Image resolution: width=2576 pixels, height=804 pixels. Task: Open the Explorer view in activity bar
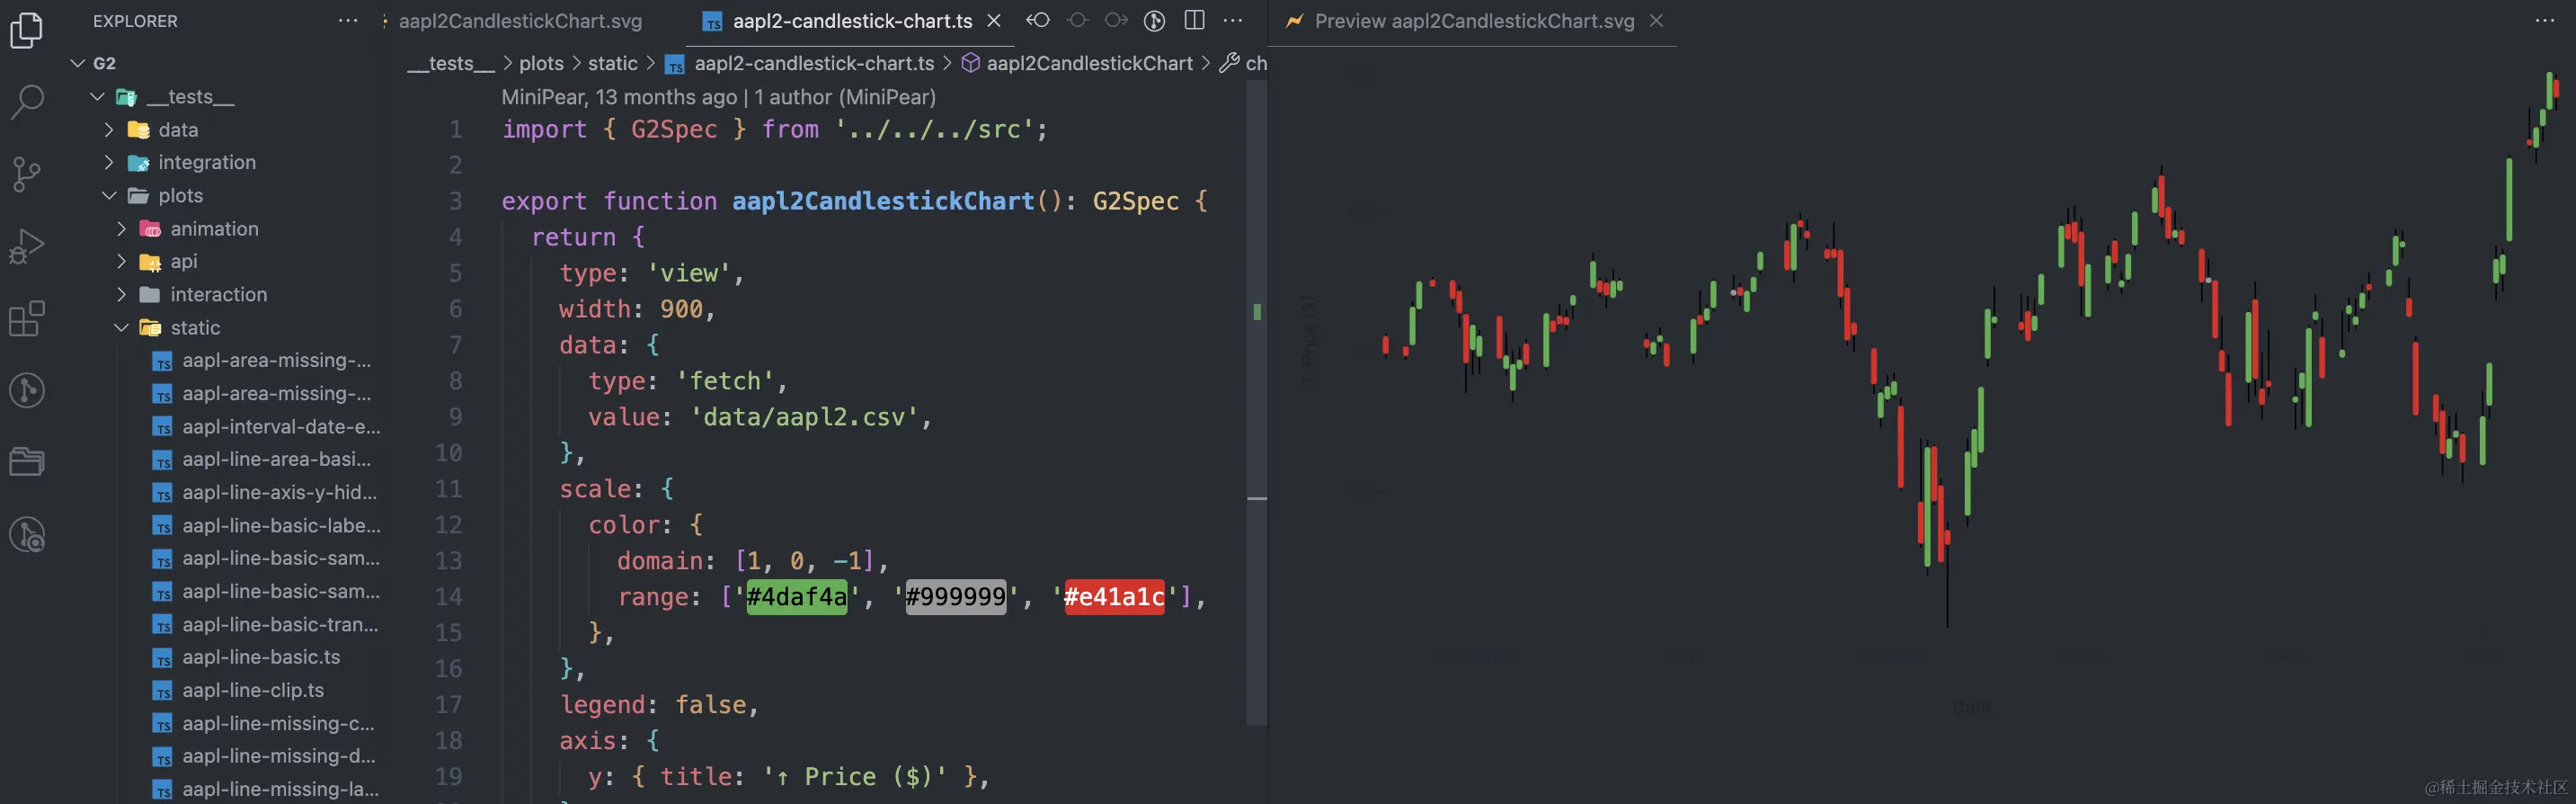(x=27, y=30)
